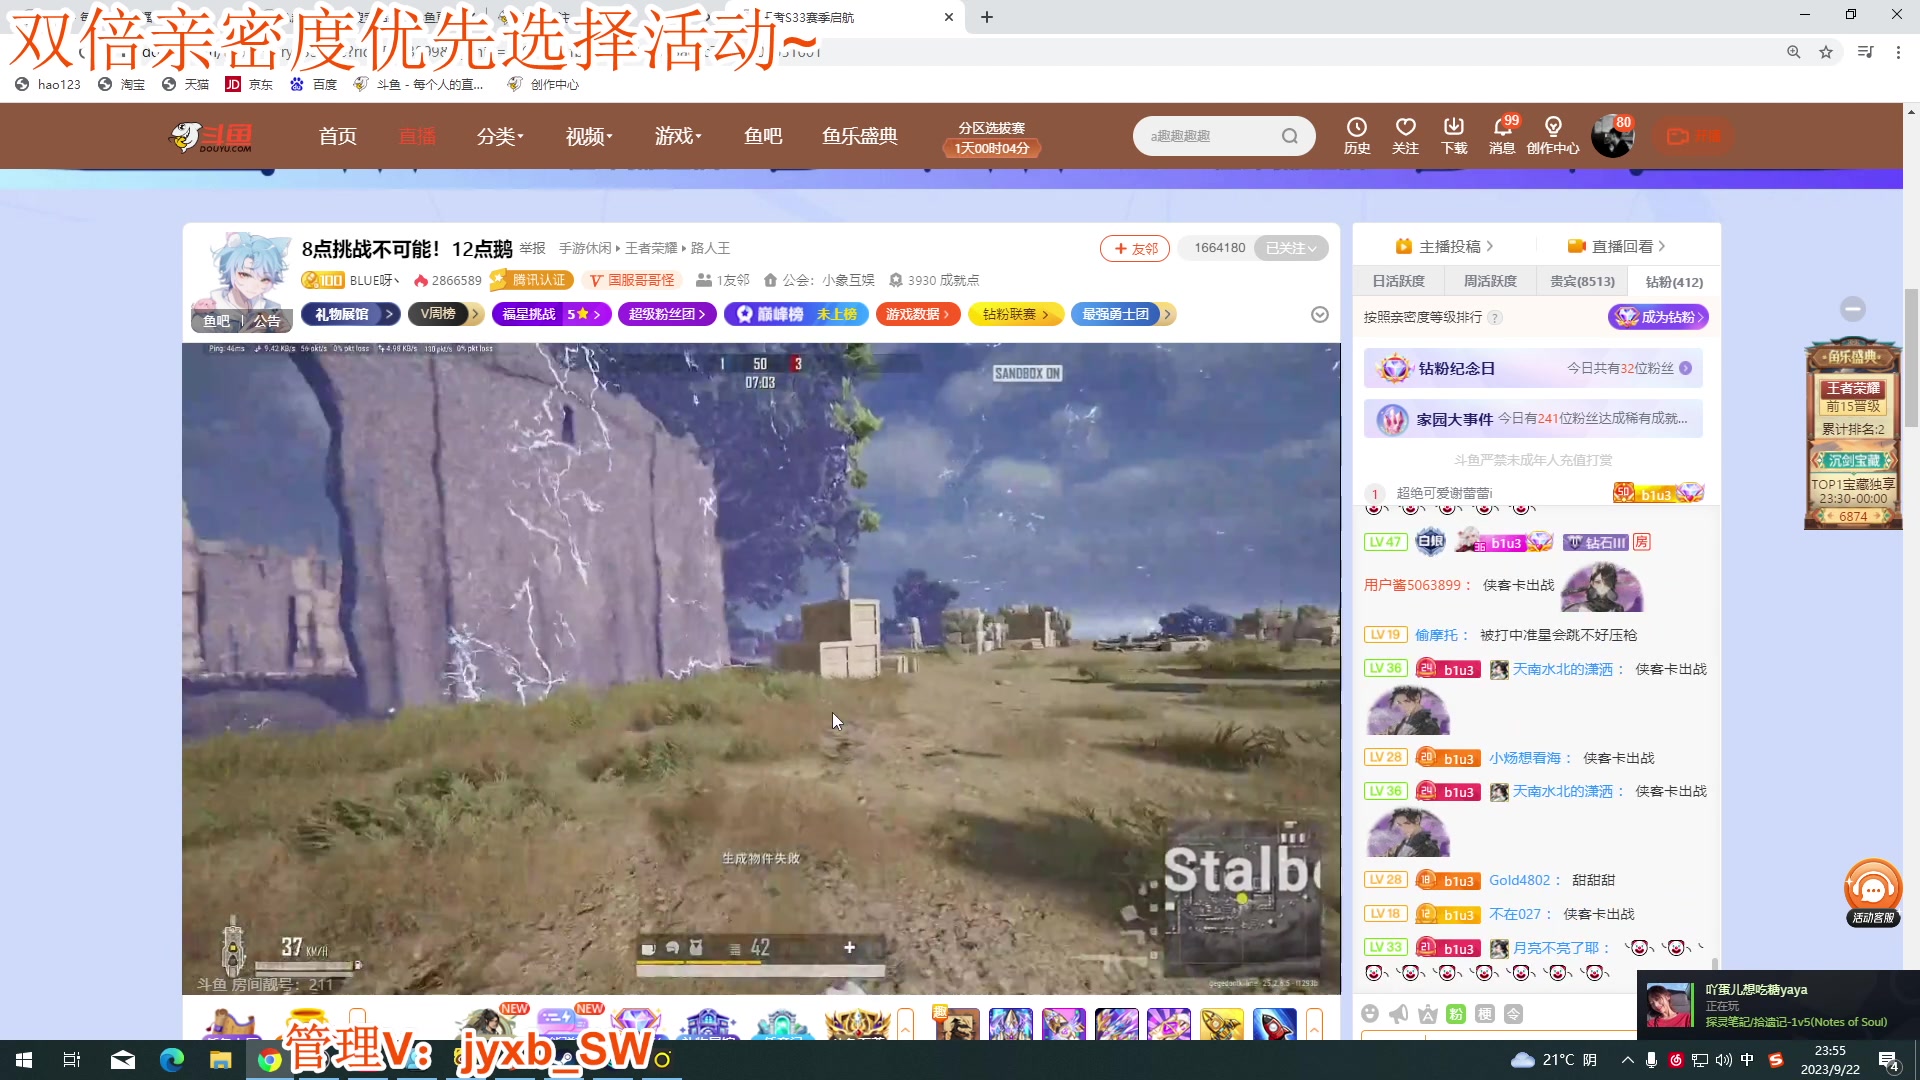Open the 关注 follow heart icon
Viewport: 1920px width, 1080px height.
[x=1405, y=135]
